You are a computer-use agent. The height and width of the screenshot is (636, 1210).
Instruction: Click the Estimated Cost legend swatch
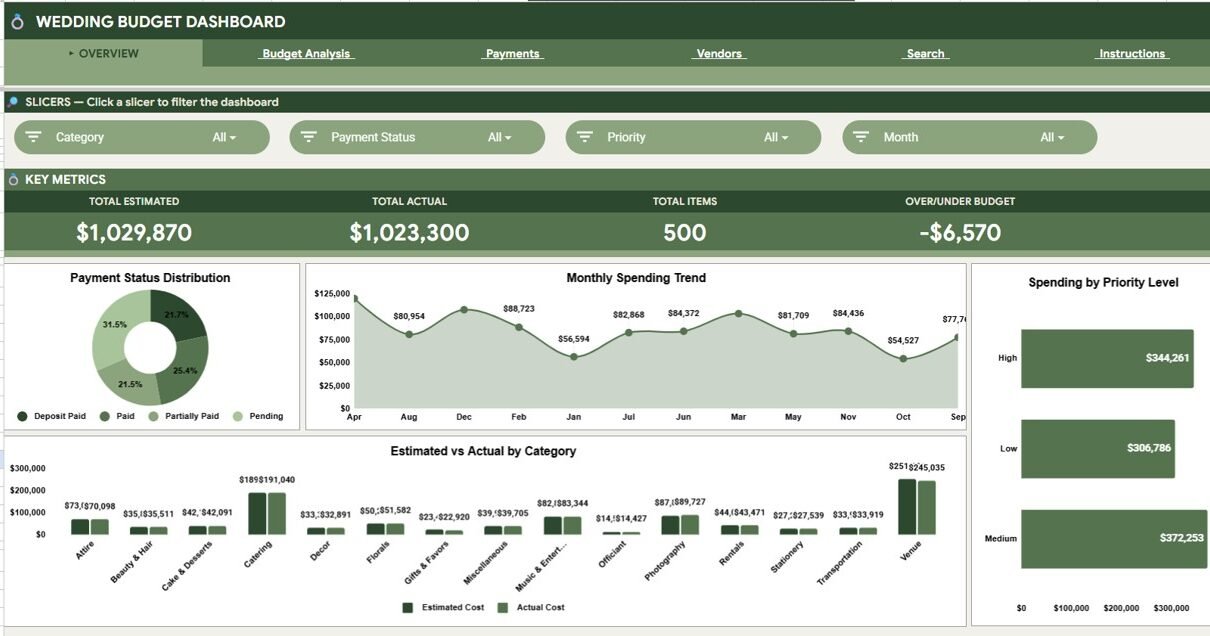point(407,607)
